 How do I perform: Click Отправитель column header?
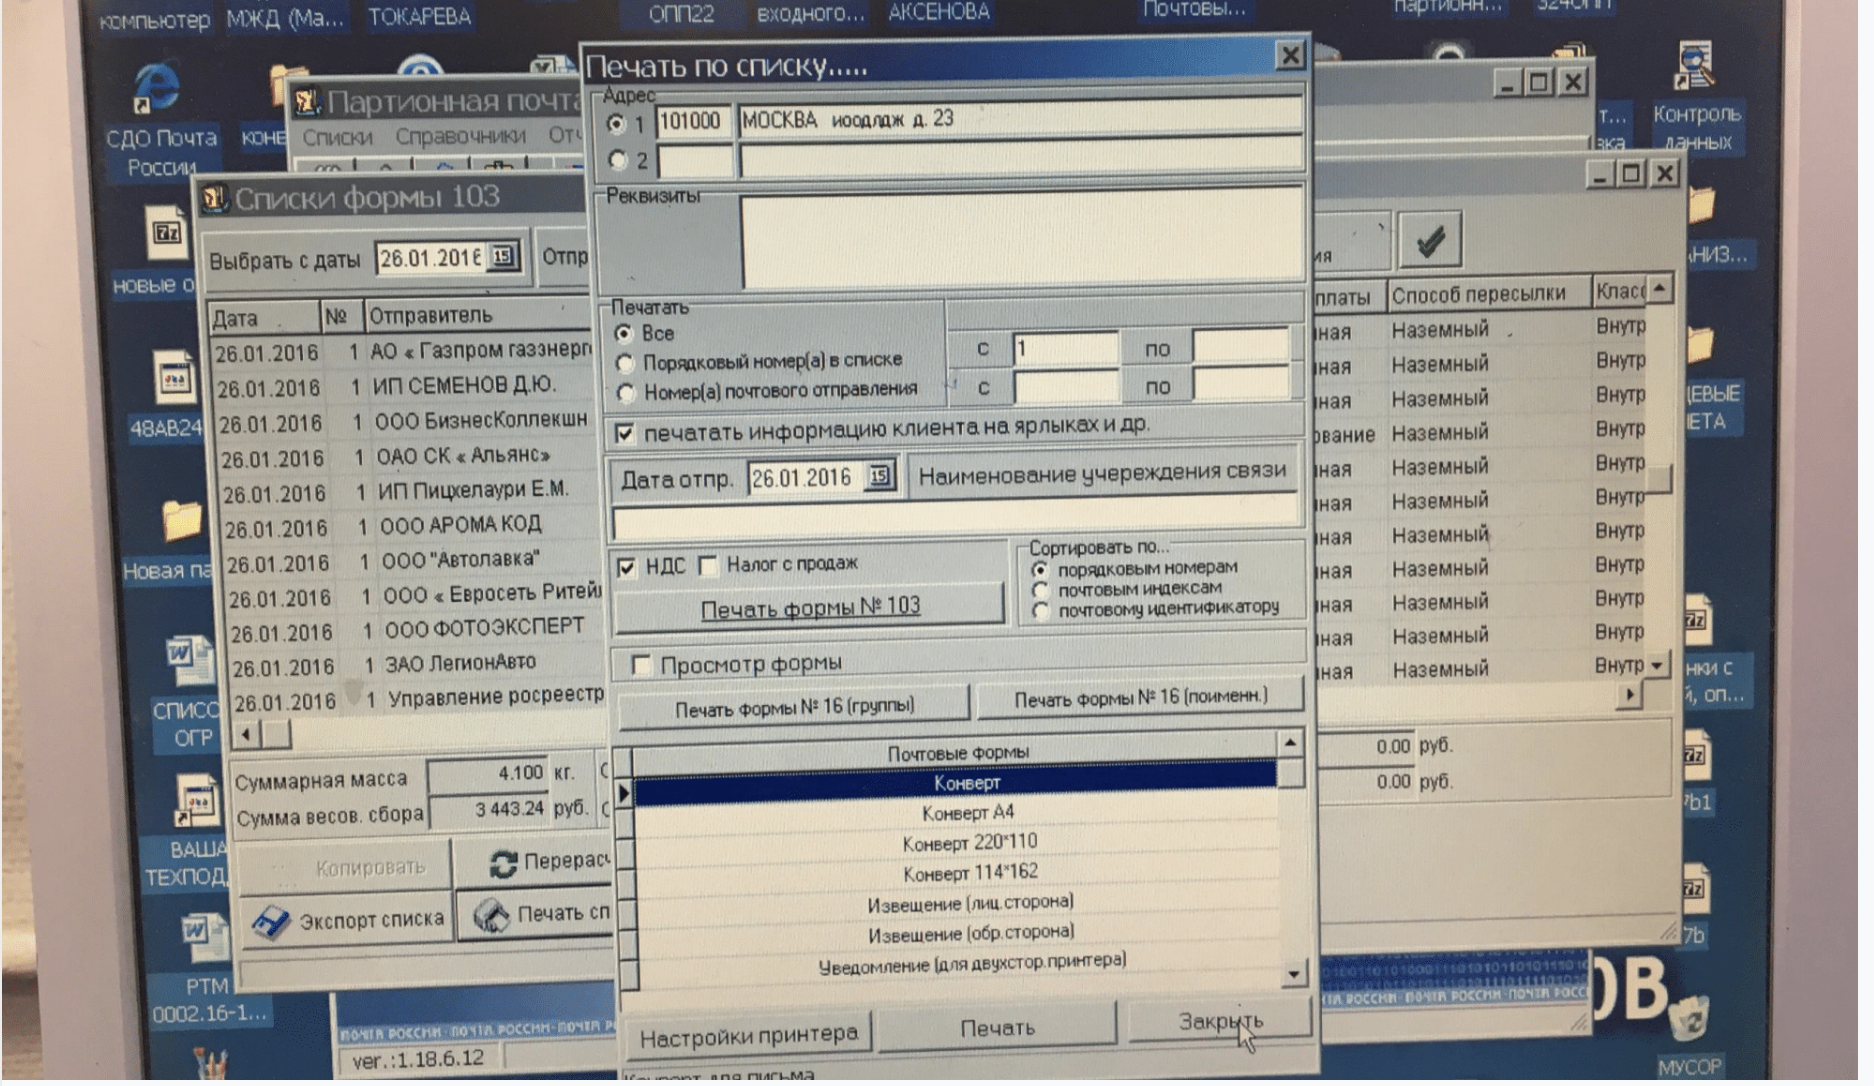tap(480, 316)
